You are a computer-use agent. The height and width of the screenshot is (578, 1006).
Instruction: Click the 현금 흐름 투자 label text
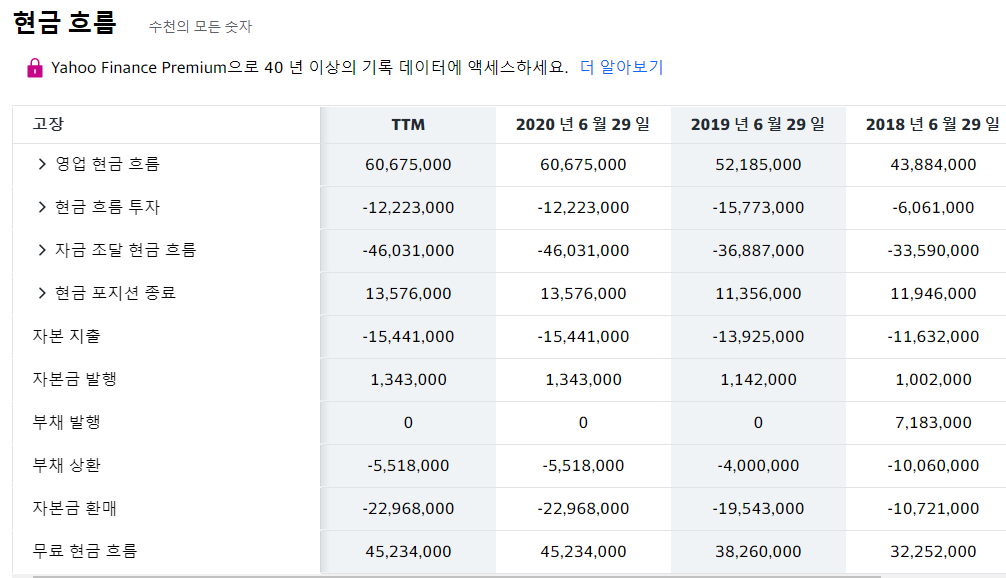point(107,207)
